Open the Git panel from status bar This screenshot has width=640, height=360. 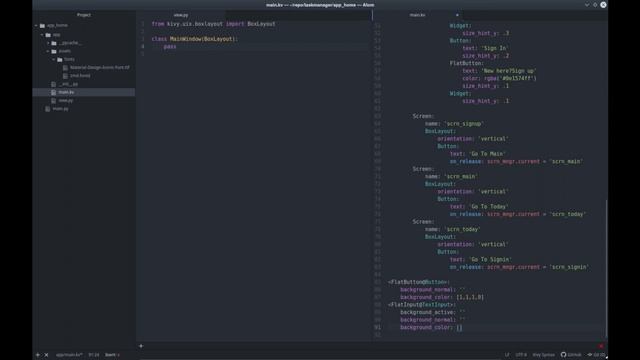596,355
